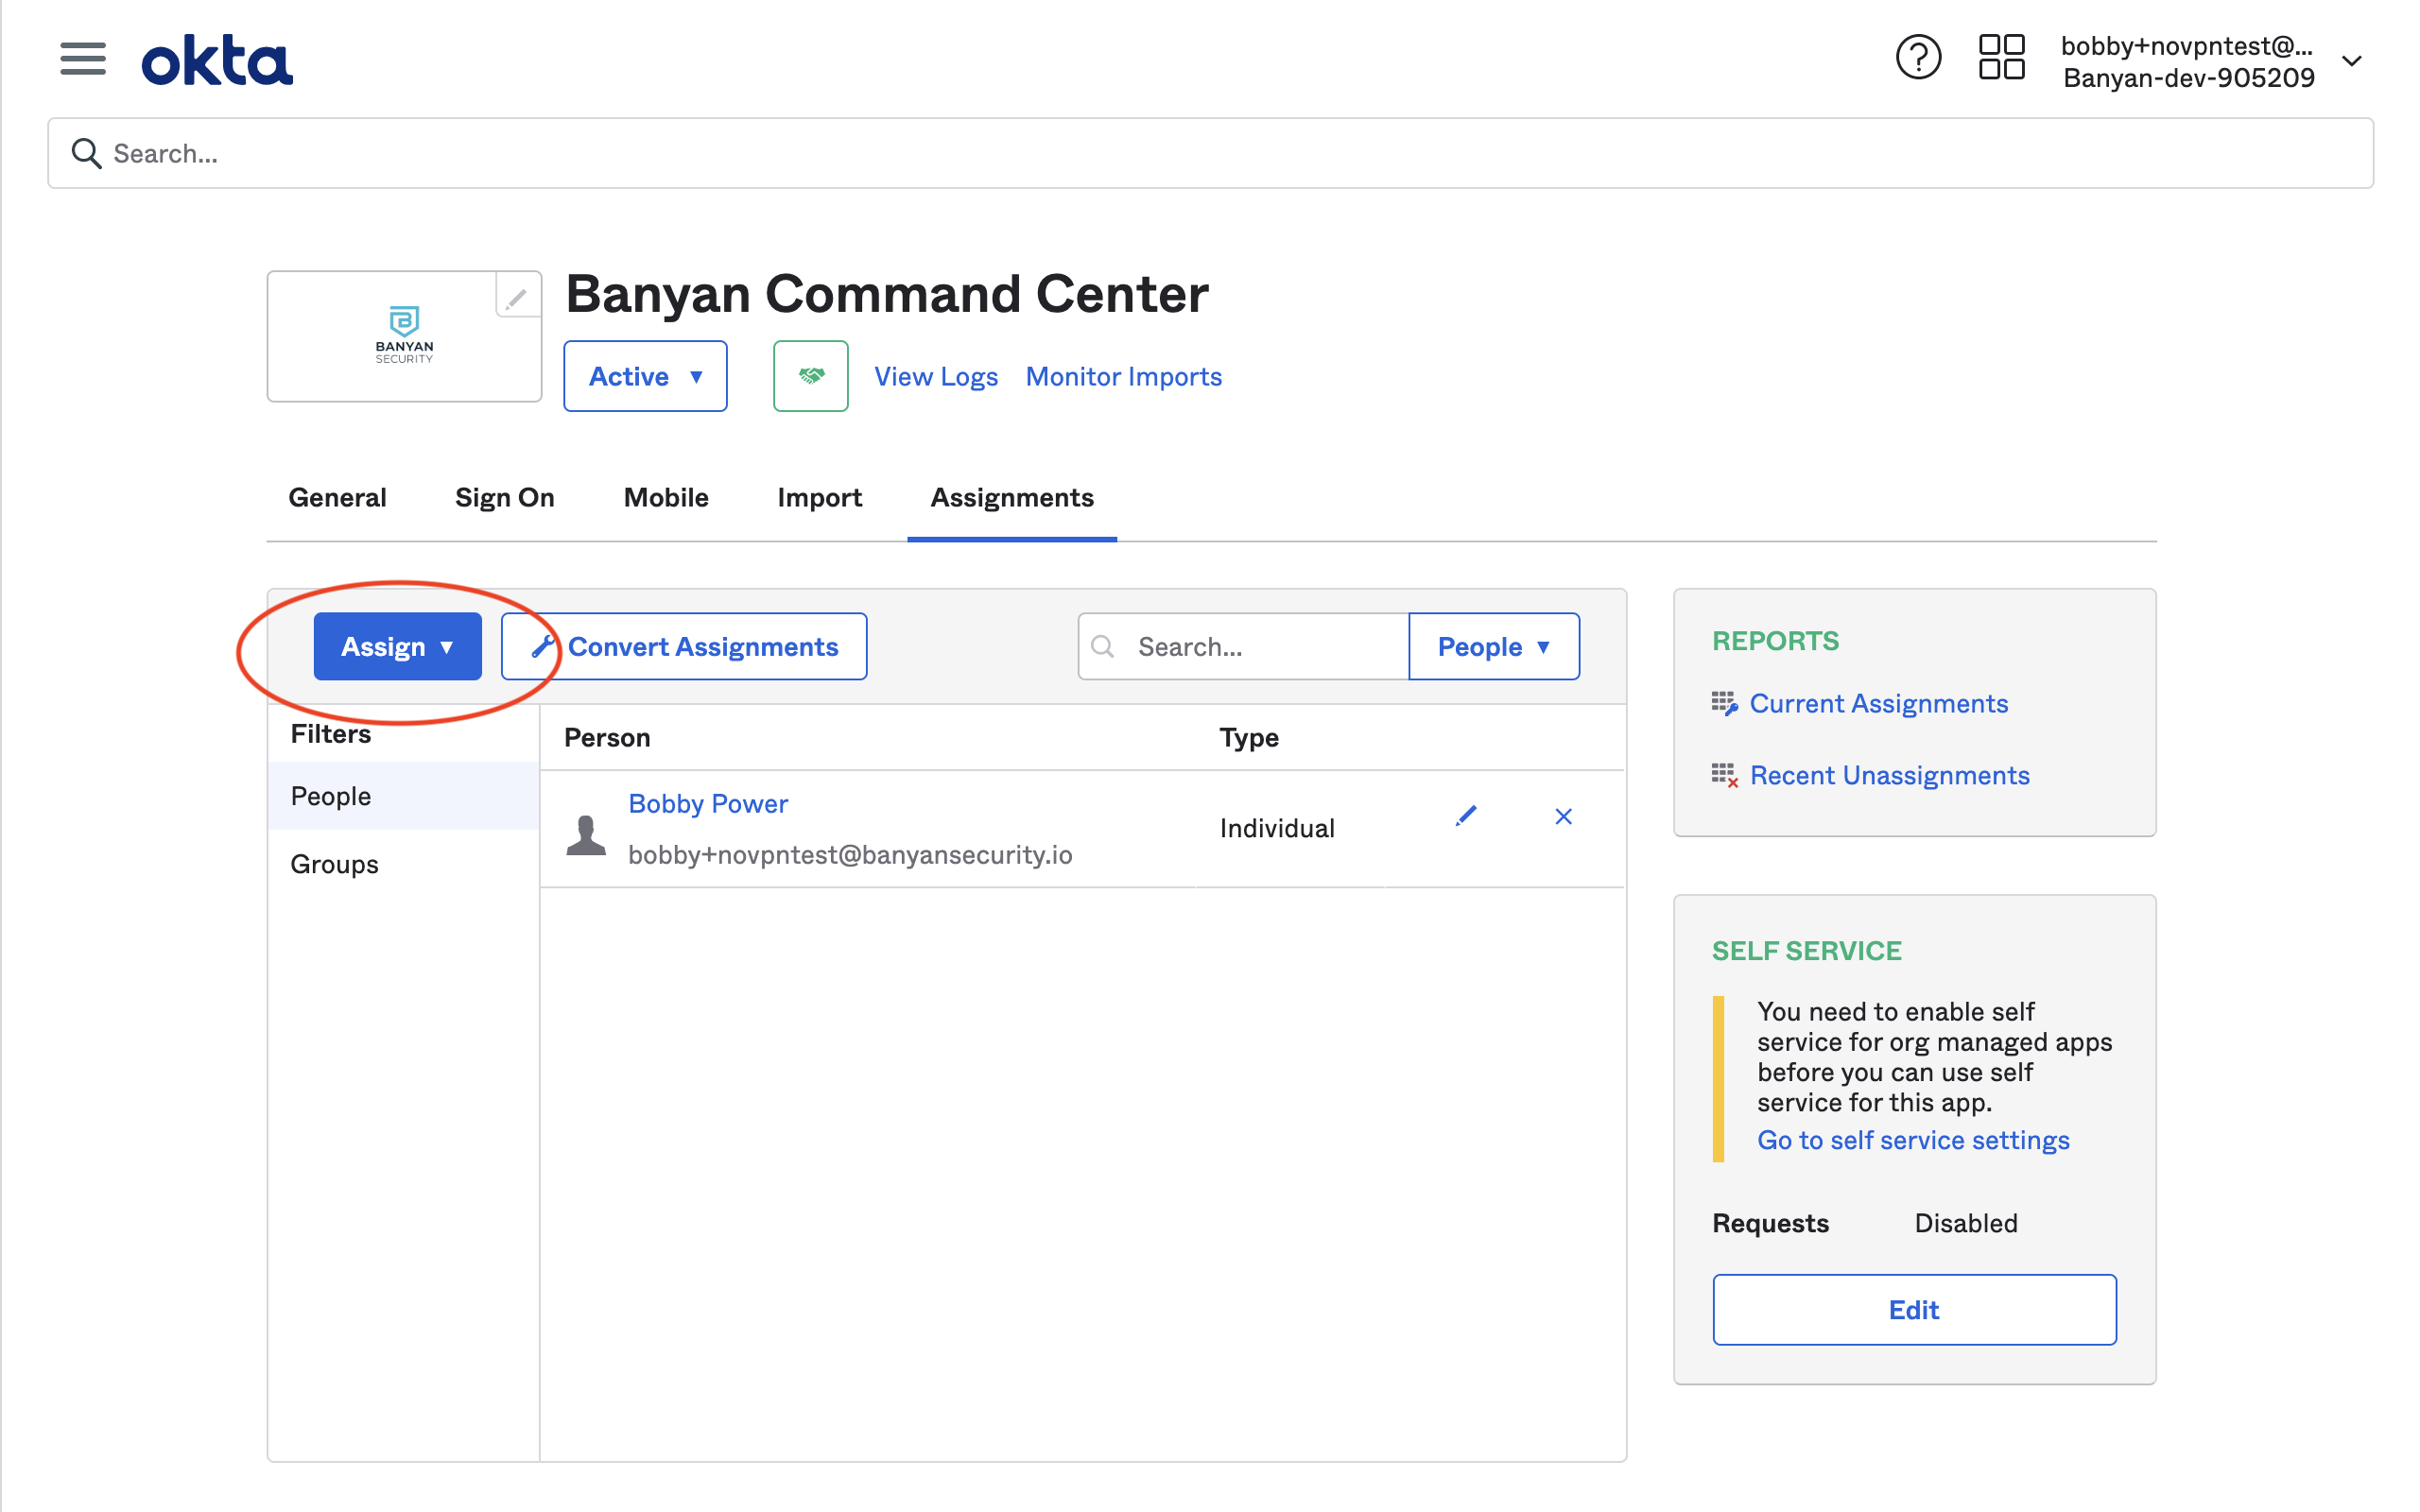Open the Active status dropdown
Viewport: 2420px width, 1512px height.
click(x=645, y=376)
